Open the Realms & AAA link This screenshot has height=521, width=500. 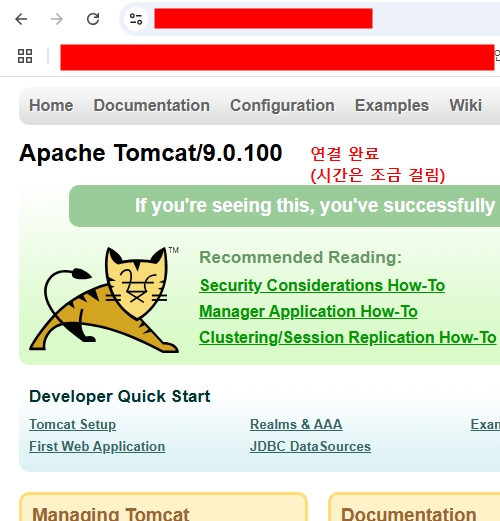[x=296, y=424]
